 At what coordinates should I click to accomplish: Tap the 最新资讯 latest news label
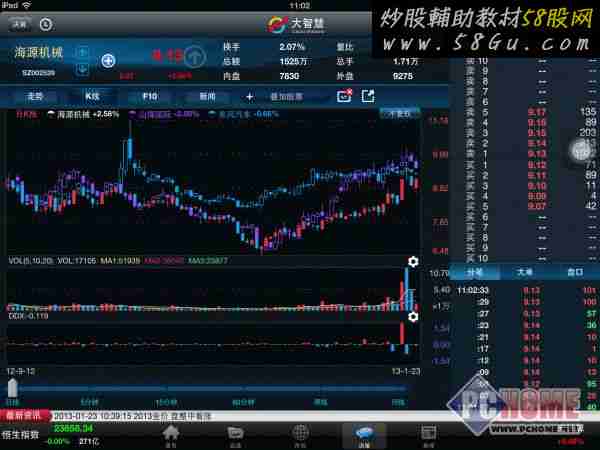coord(24,416)
